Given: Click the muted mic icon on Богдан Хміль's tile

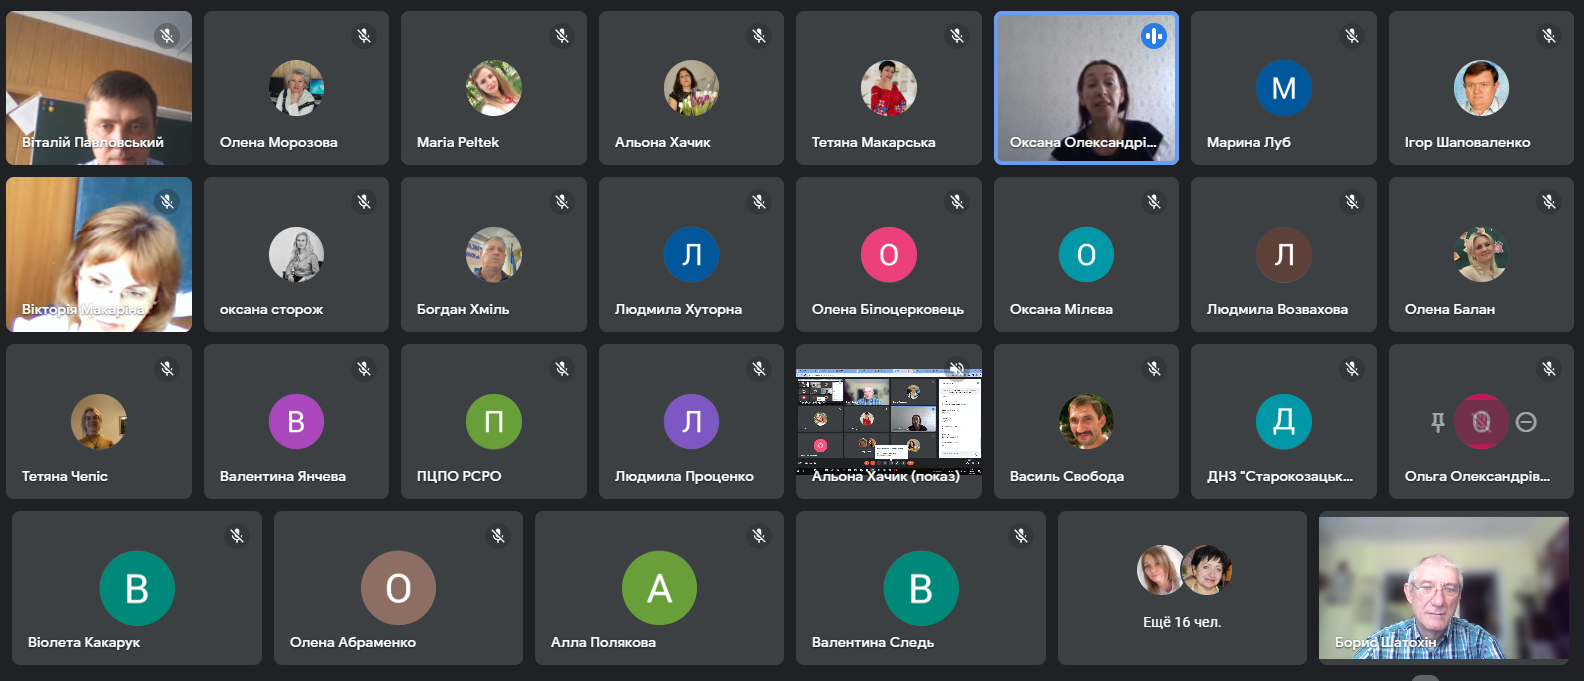Looking at the screenshot, I should (x=562, y=202).
